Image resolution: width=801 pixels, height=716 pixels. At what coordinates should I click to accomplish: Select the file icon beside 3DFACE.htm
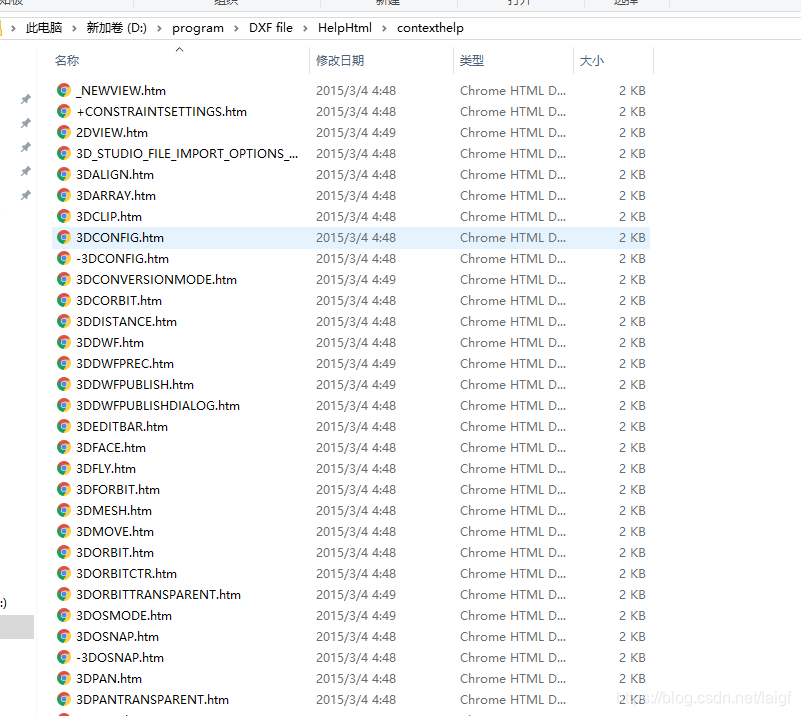[64, 447]
